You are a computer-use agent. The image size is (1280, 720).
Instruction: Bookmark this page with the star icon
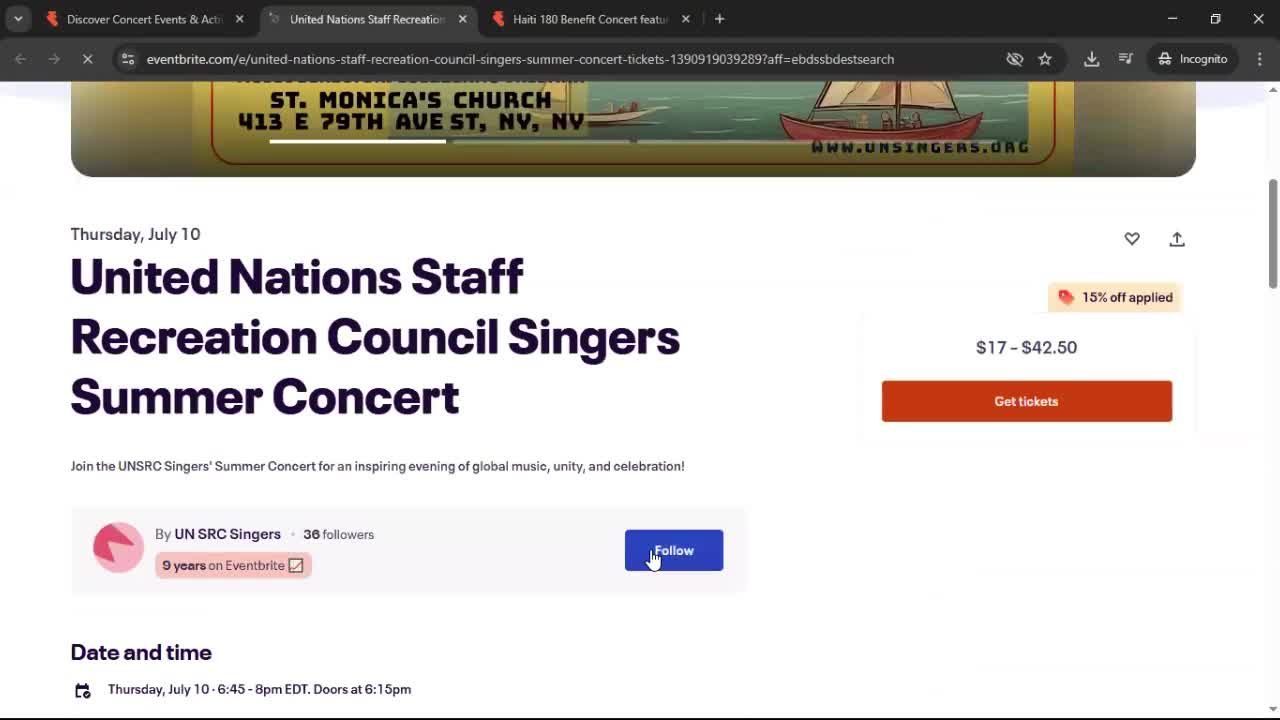(x=1045, y=59)
